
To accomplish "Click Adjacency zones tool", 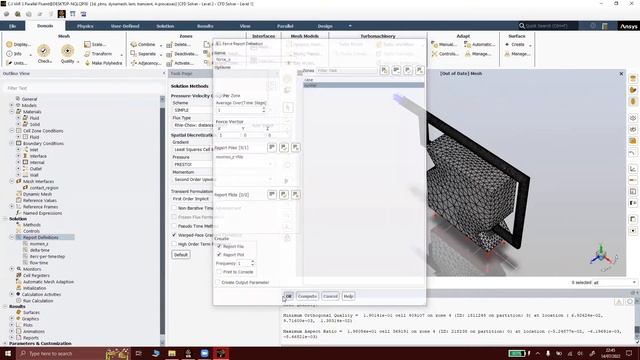I will click(145, 63).
